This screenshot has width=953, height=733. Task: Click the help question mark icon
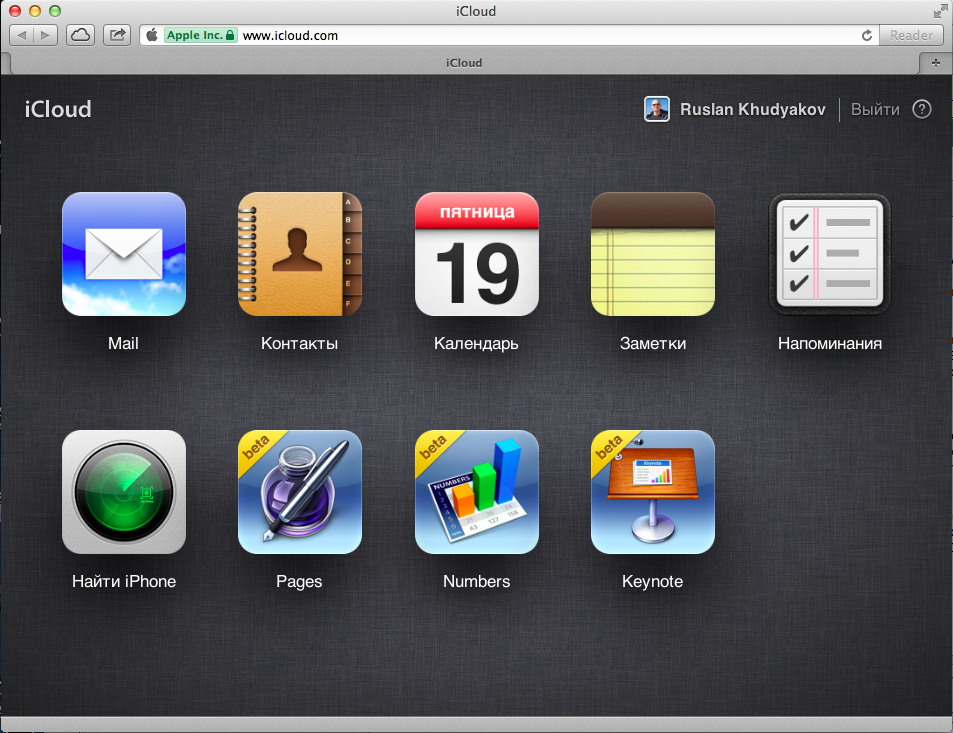pos(921,109)
